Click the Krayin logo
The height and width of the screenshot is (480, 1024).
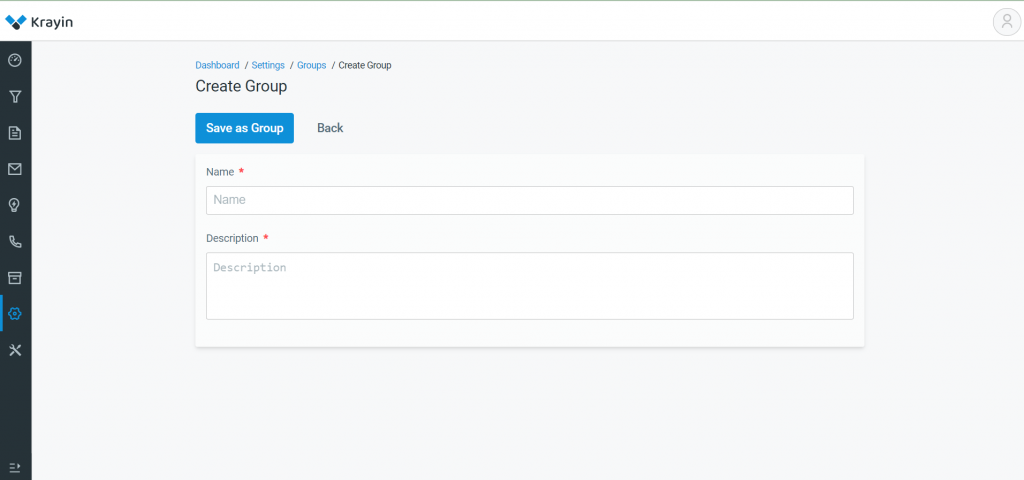pos(39,22)
